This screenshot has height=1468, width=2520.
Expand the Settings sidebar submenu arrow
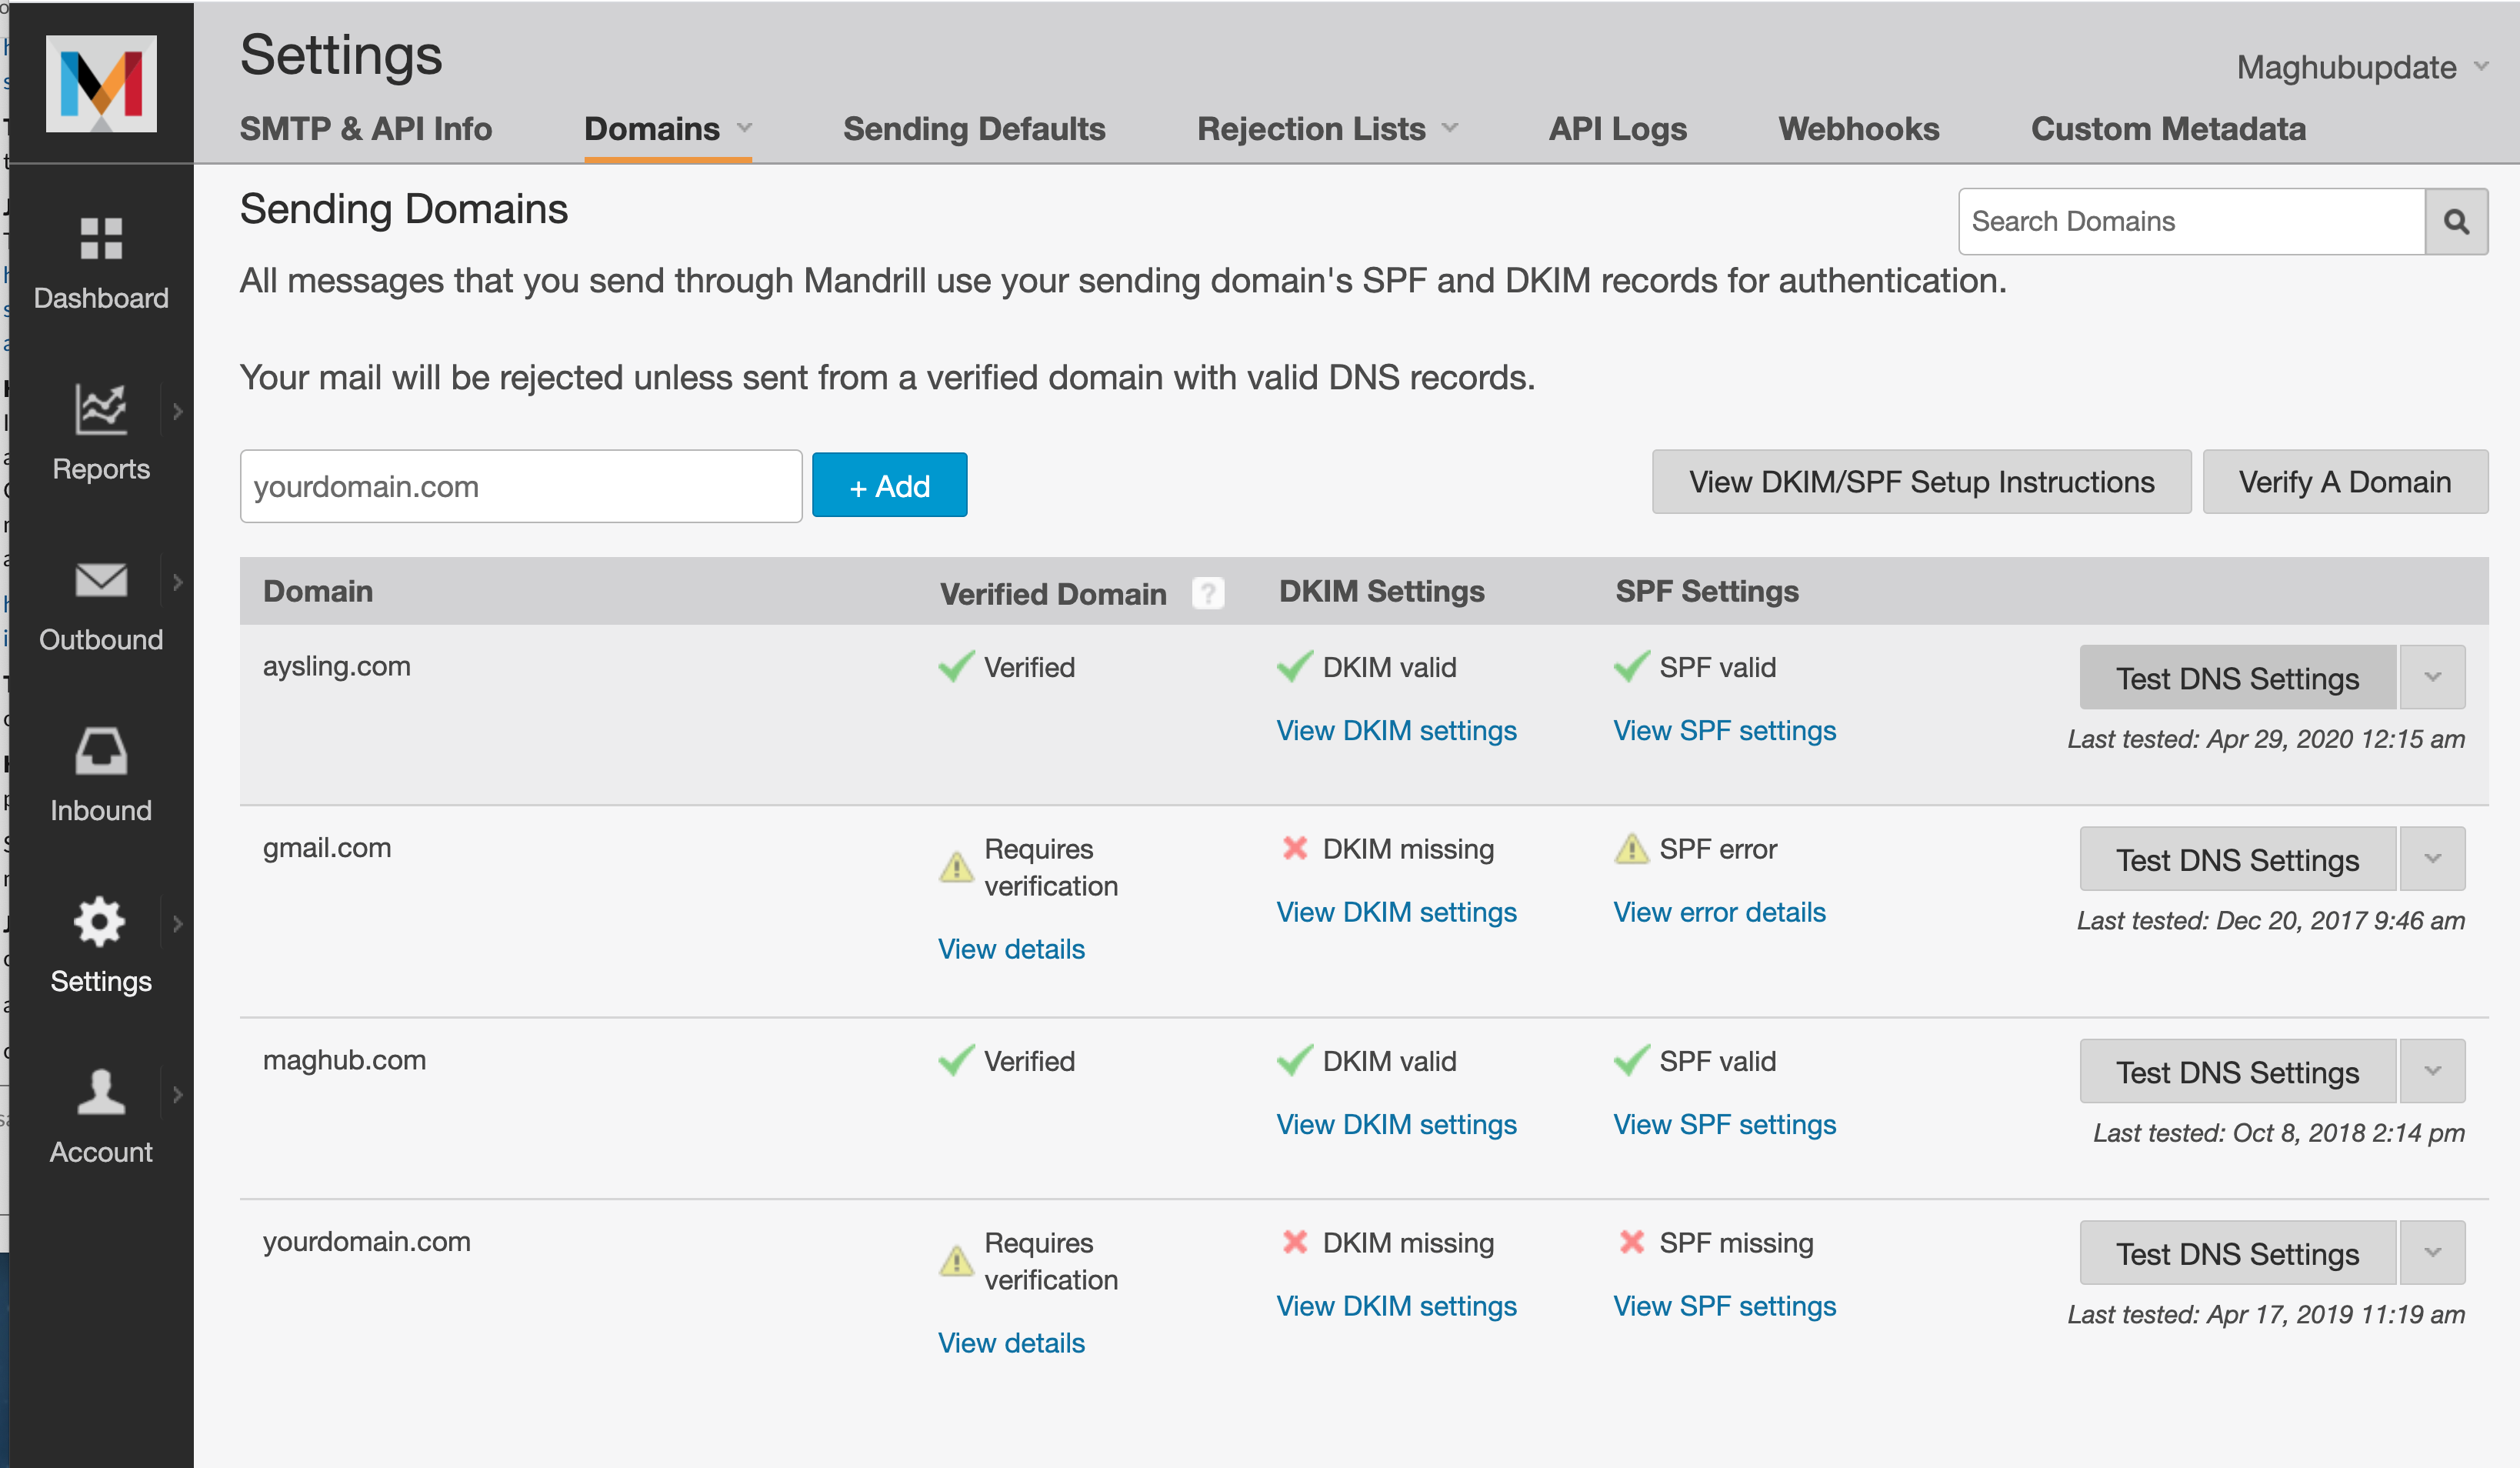click(178, 923)
